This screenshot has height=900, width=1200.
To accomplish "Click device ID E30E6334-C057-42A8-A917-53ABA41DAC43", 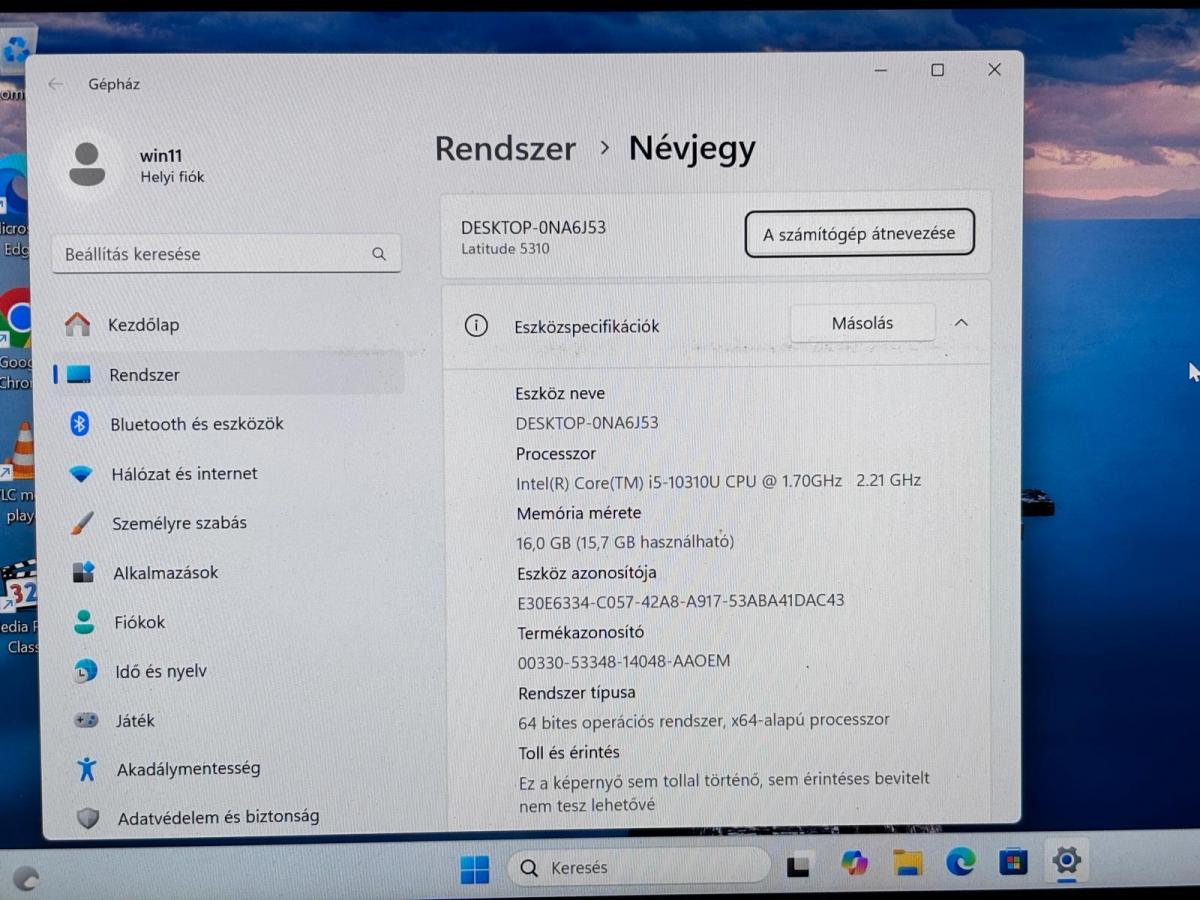I will (x=681, y=601).
